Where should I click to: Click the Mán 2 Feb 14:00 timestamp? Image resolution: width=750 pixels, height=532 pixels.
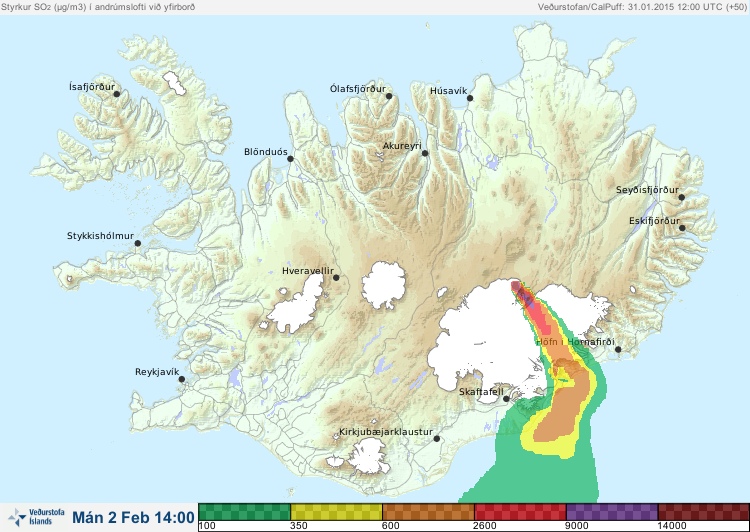[x=133, y=517]
